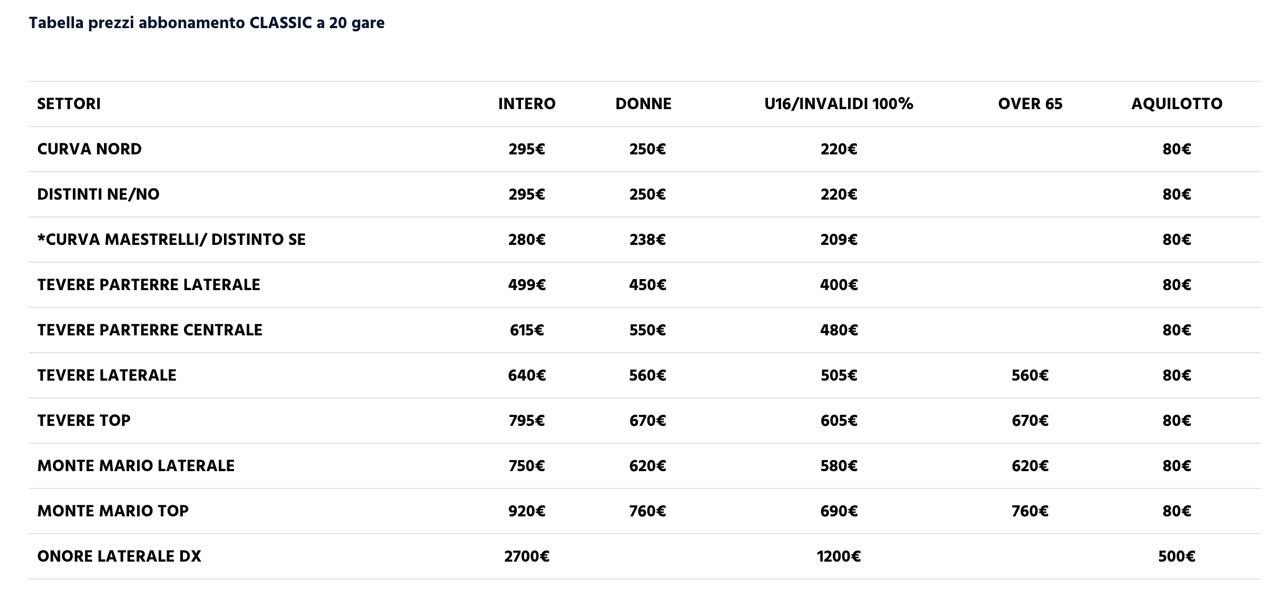Viewport: 1280px width, 615px height.
Task: Click the 1200€ U16 price cell
Action: [x=839, y=556]
